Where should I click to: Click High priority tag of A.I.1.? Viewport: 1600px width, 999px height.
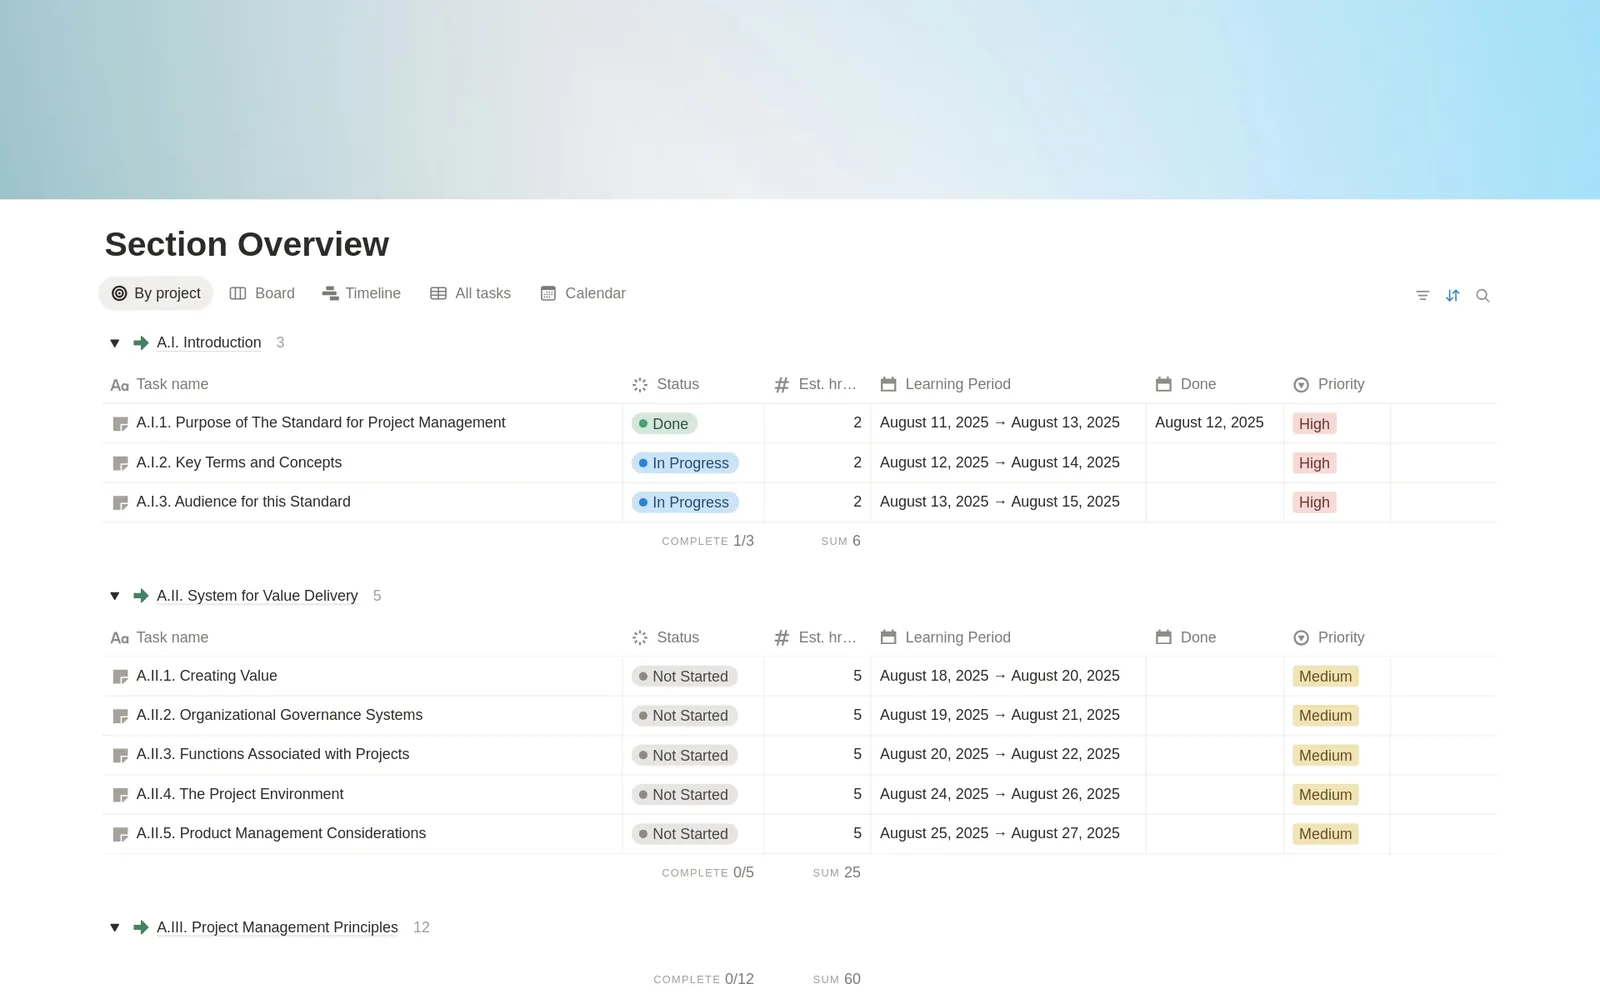(1314, 424)
